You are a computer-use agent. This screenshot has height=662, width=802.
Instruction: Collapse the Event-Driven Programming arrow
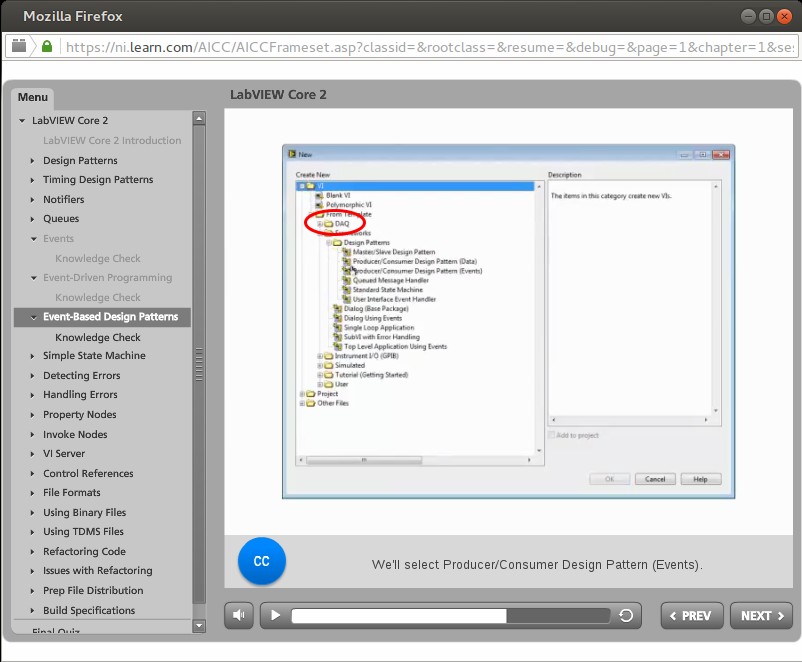point(34,278)
